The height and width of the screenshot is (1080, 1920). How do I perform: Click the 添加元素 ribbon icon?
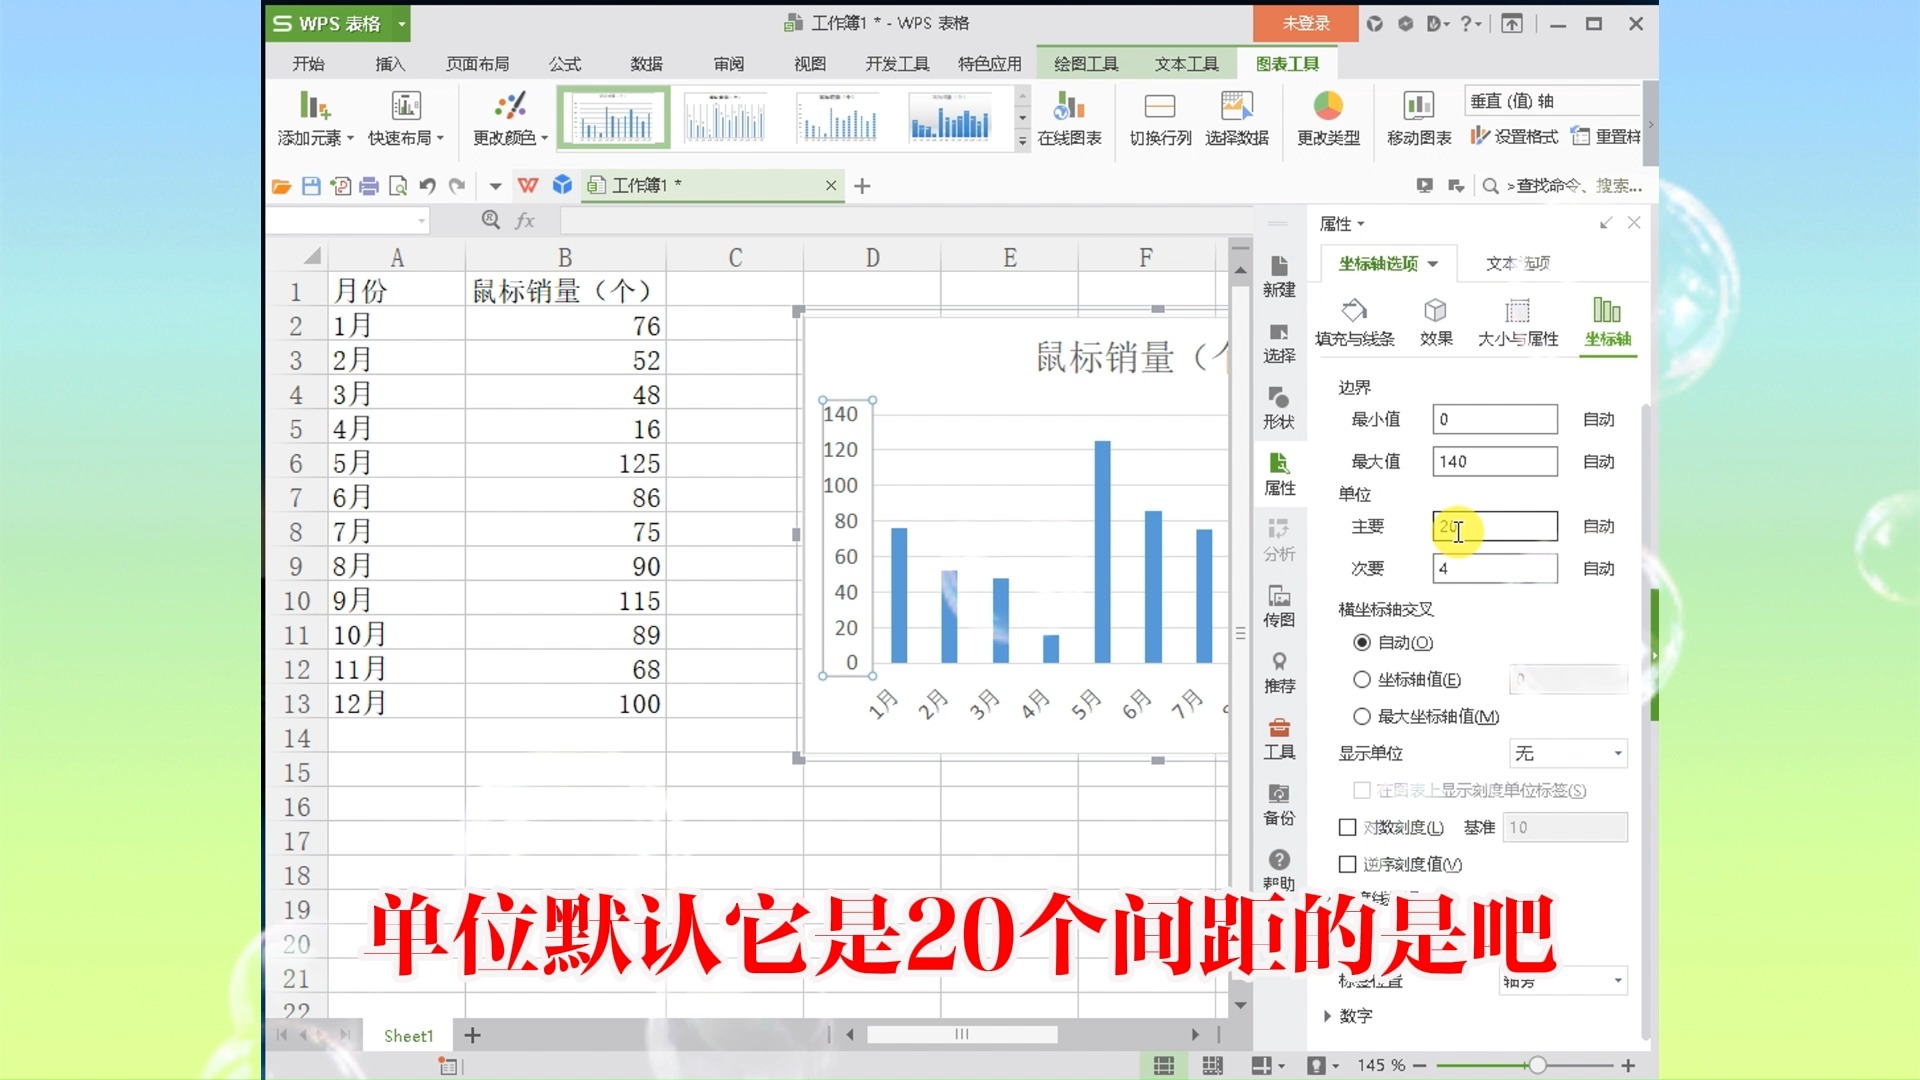pyautogui.click(x=313, y=117)
